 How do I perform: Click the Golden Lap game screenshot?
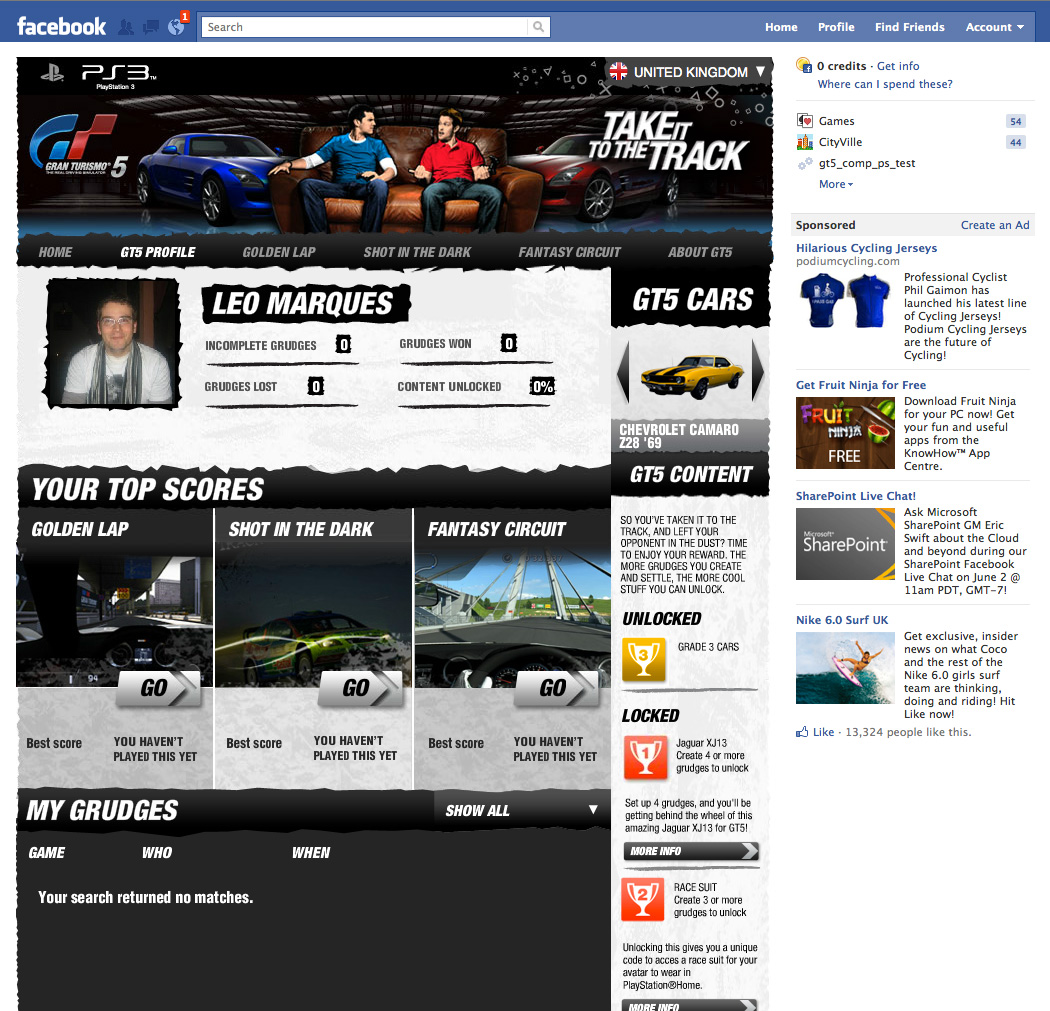[115, 619]
